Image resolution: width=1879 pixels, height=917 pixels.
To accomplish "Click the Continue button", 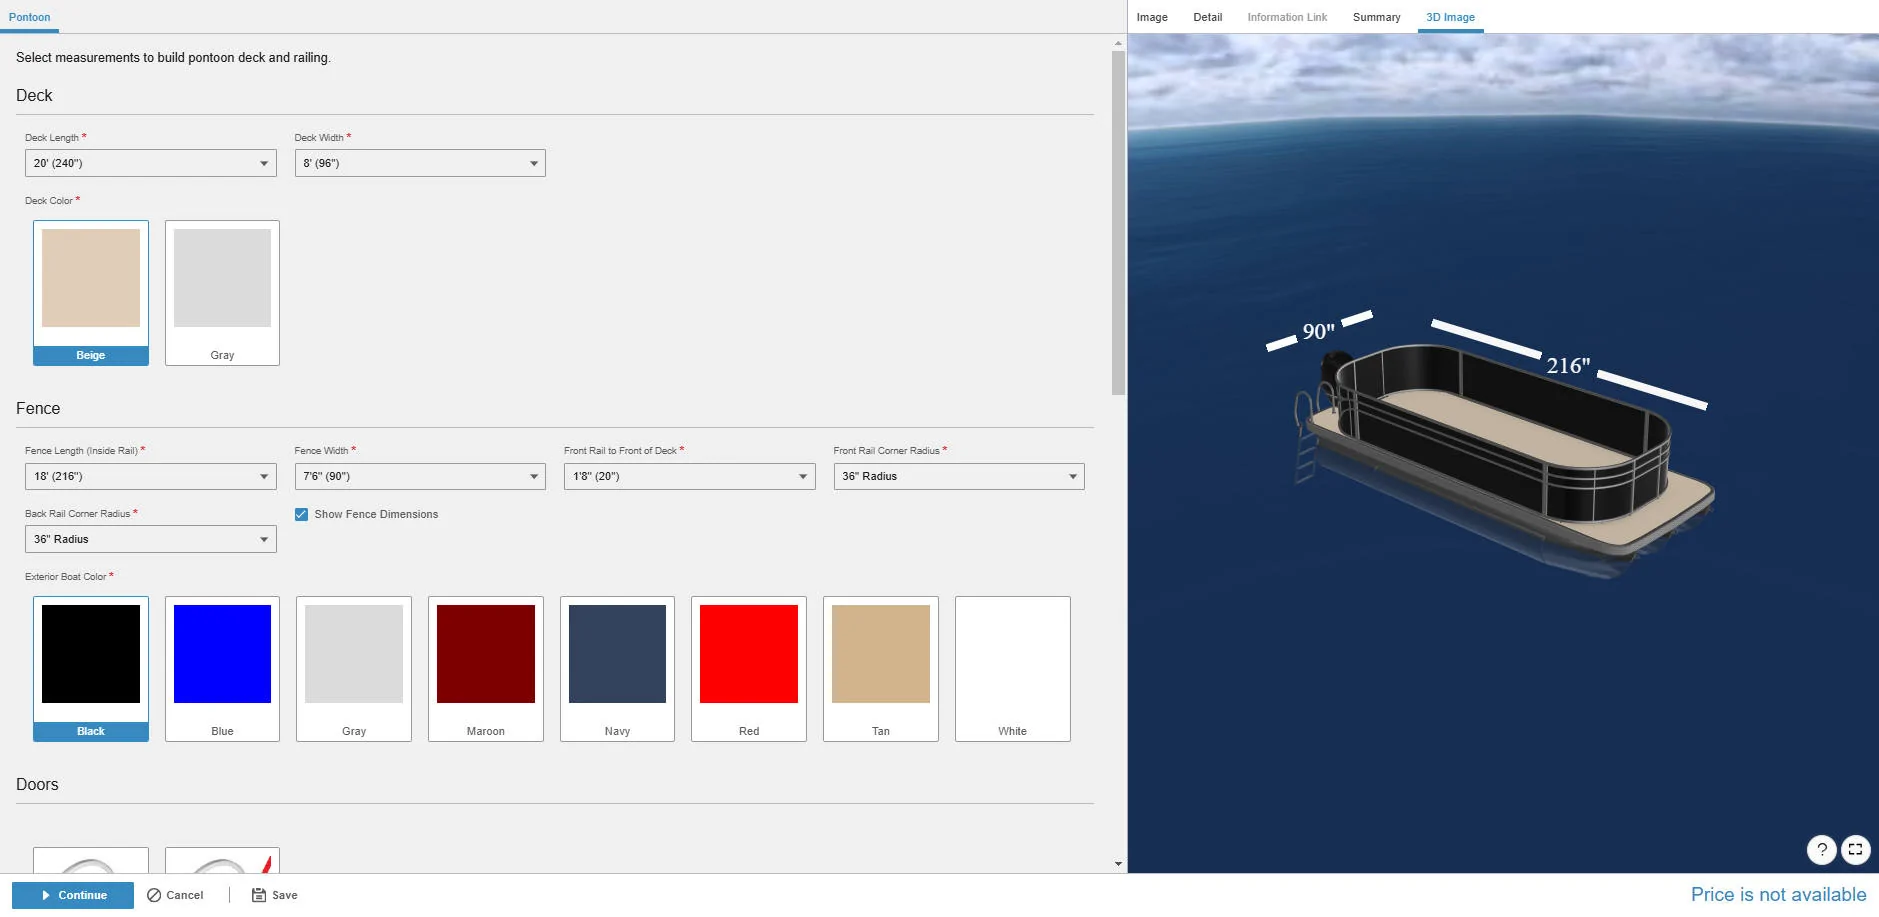I will pyautogui.click(x=73, y=895).
